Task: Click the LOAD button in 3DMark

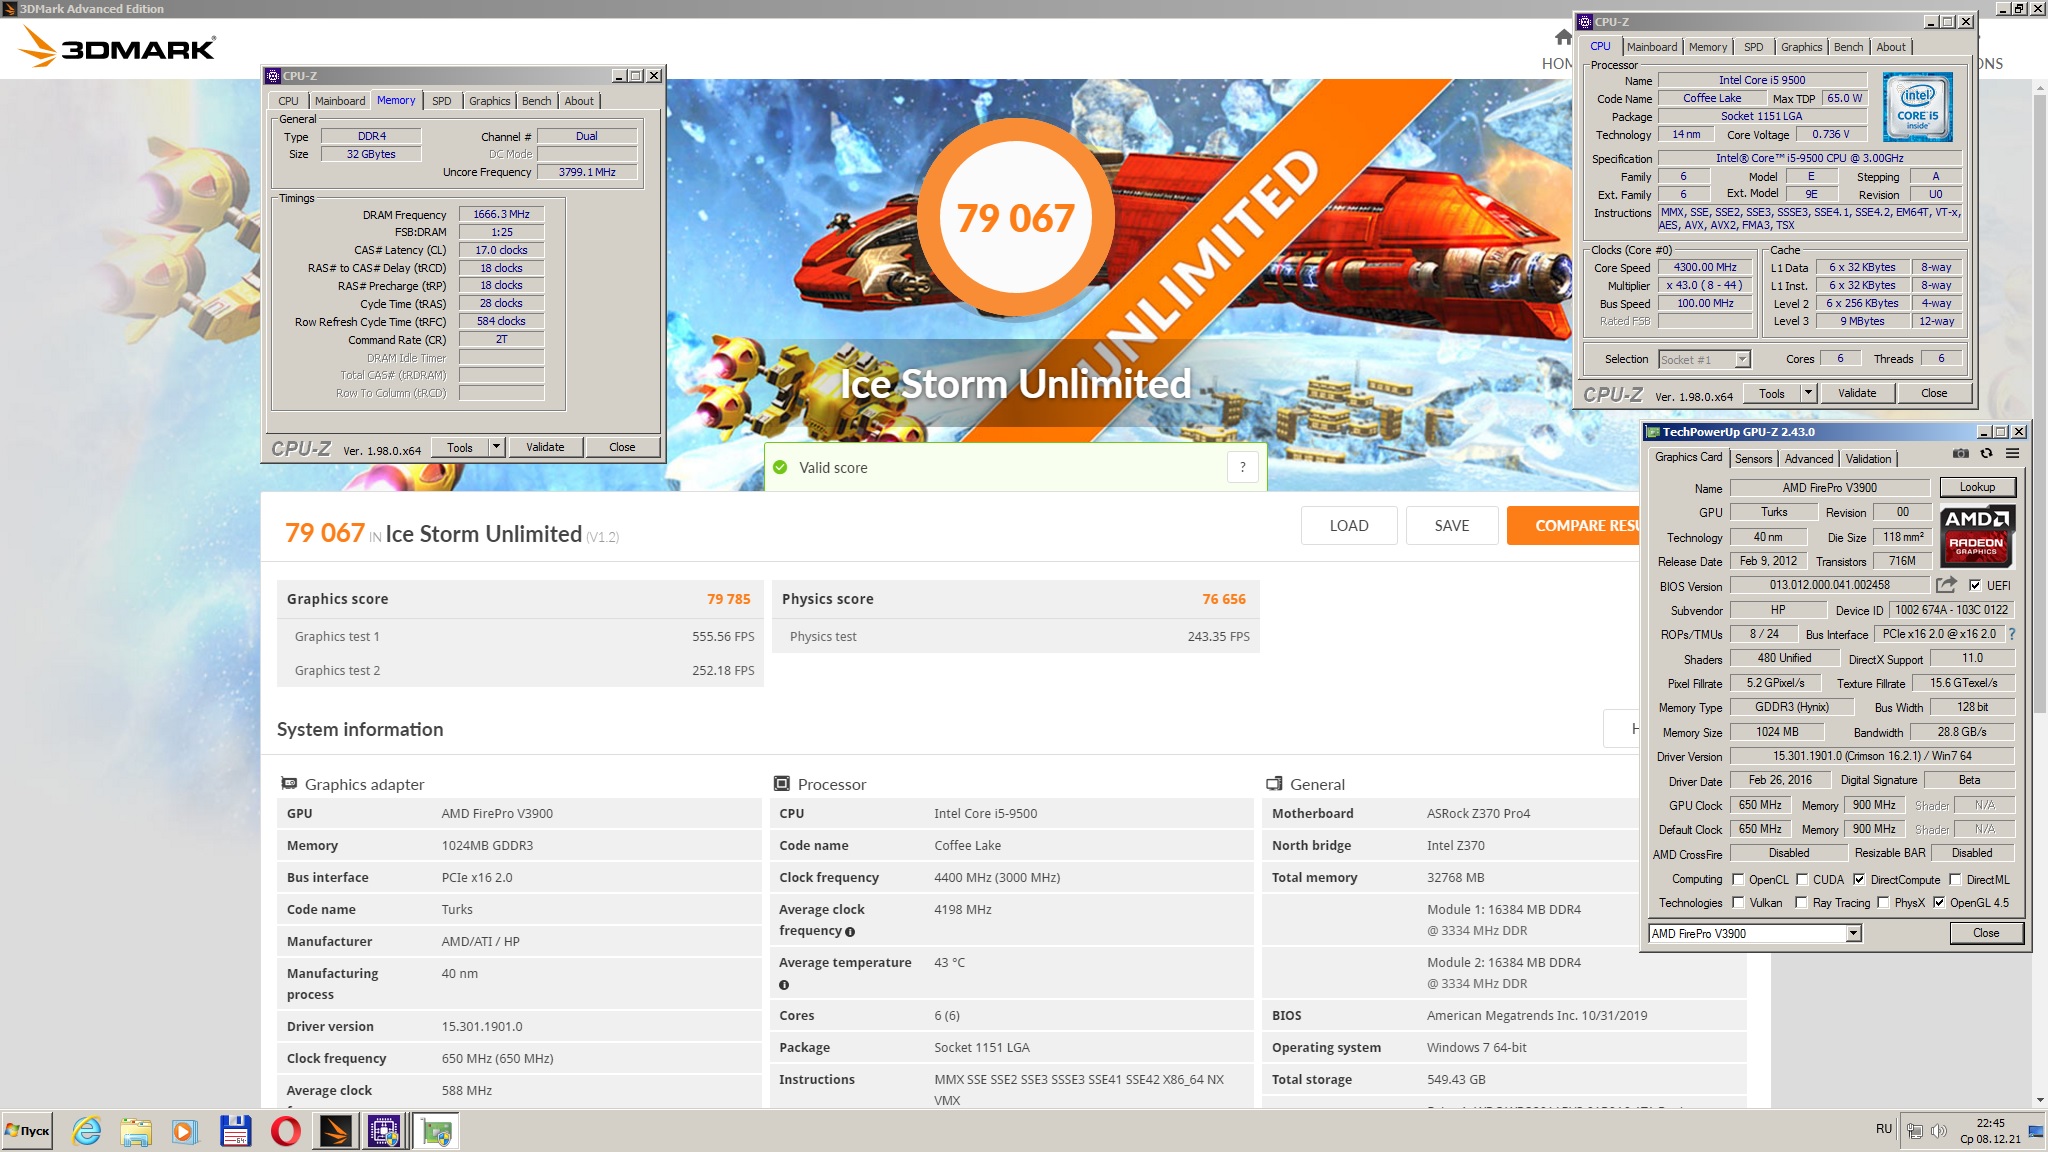Action: coord(1349,526)
